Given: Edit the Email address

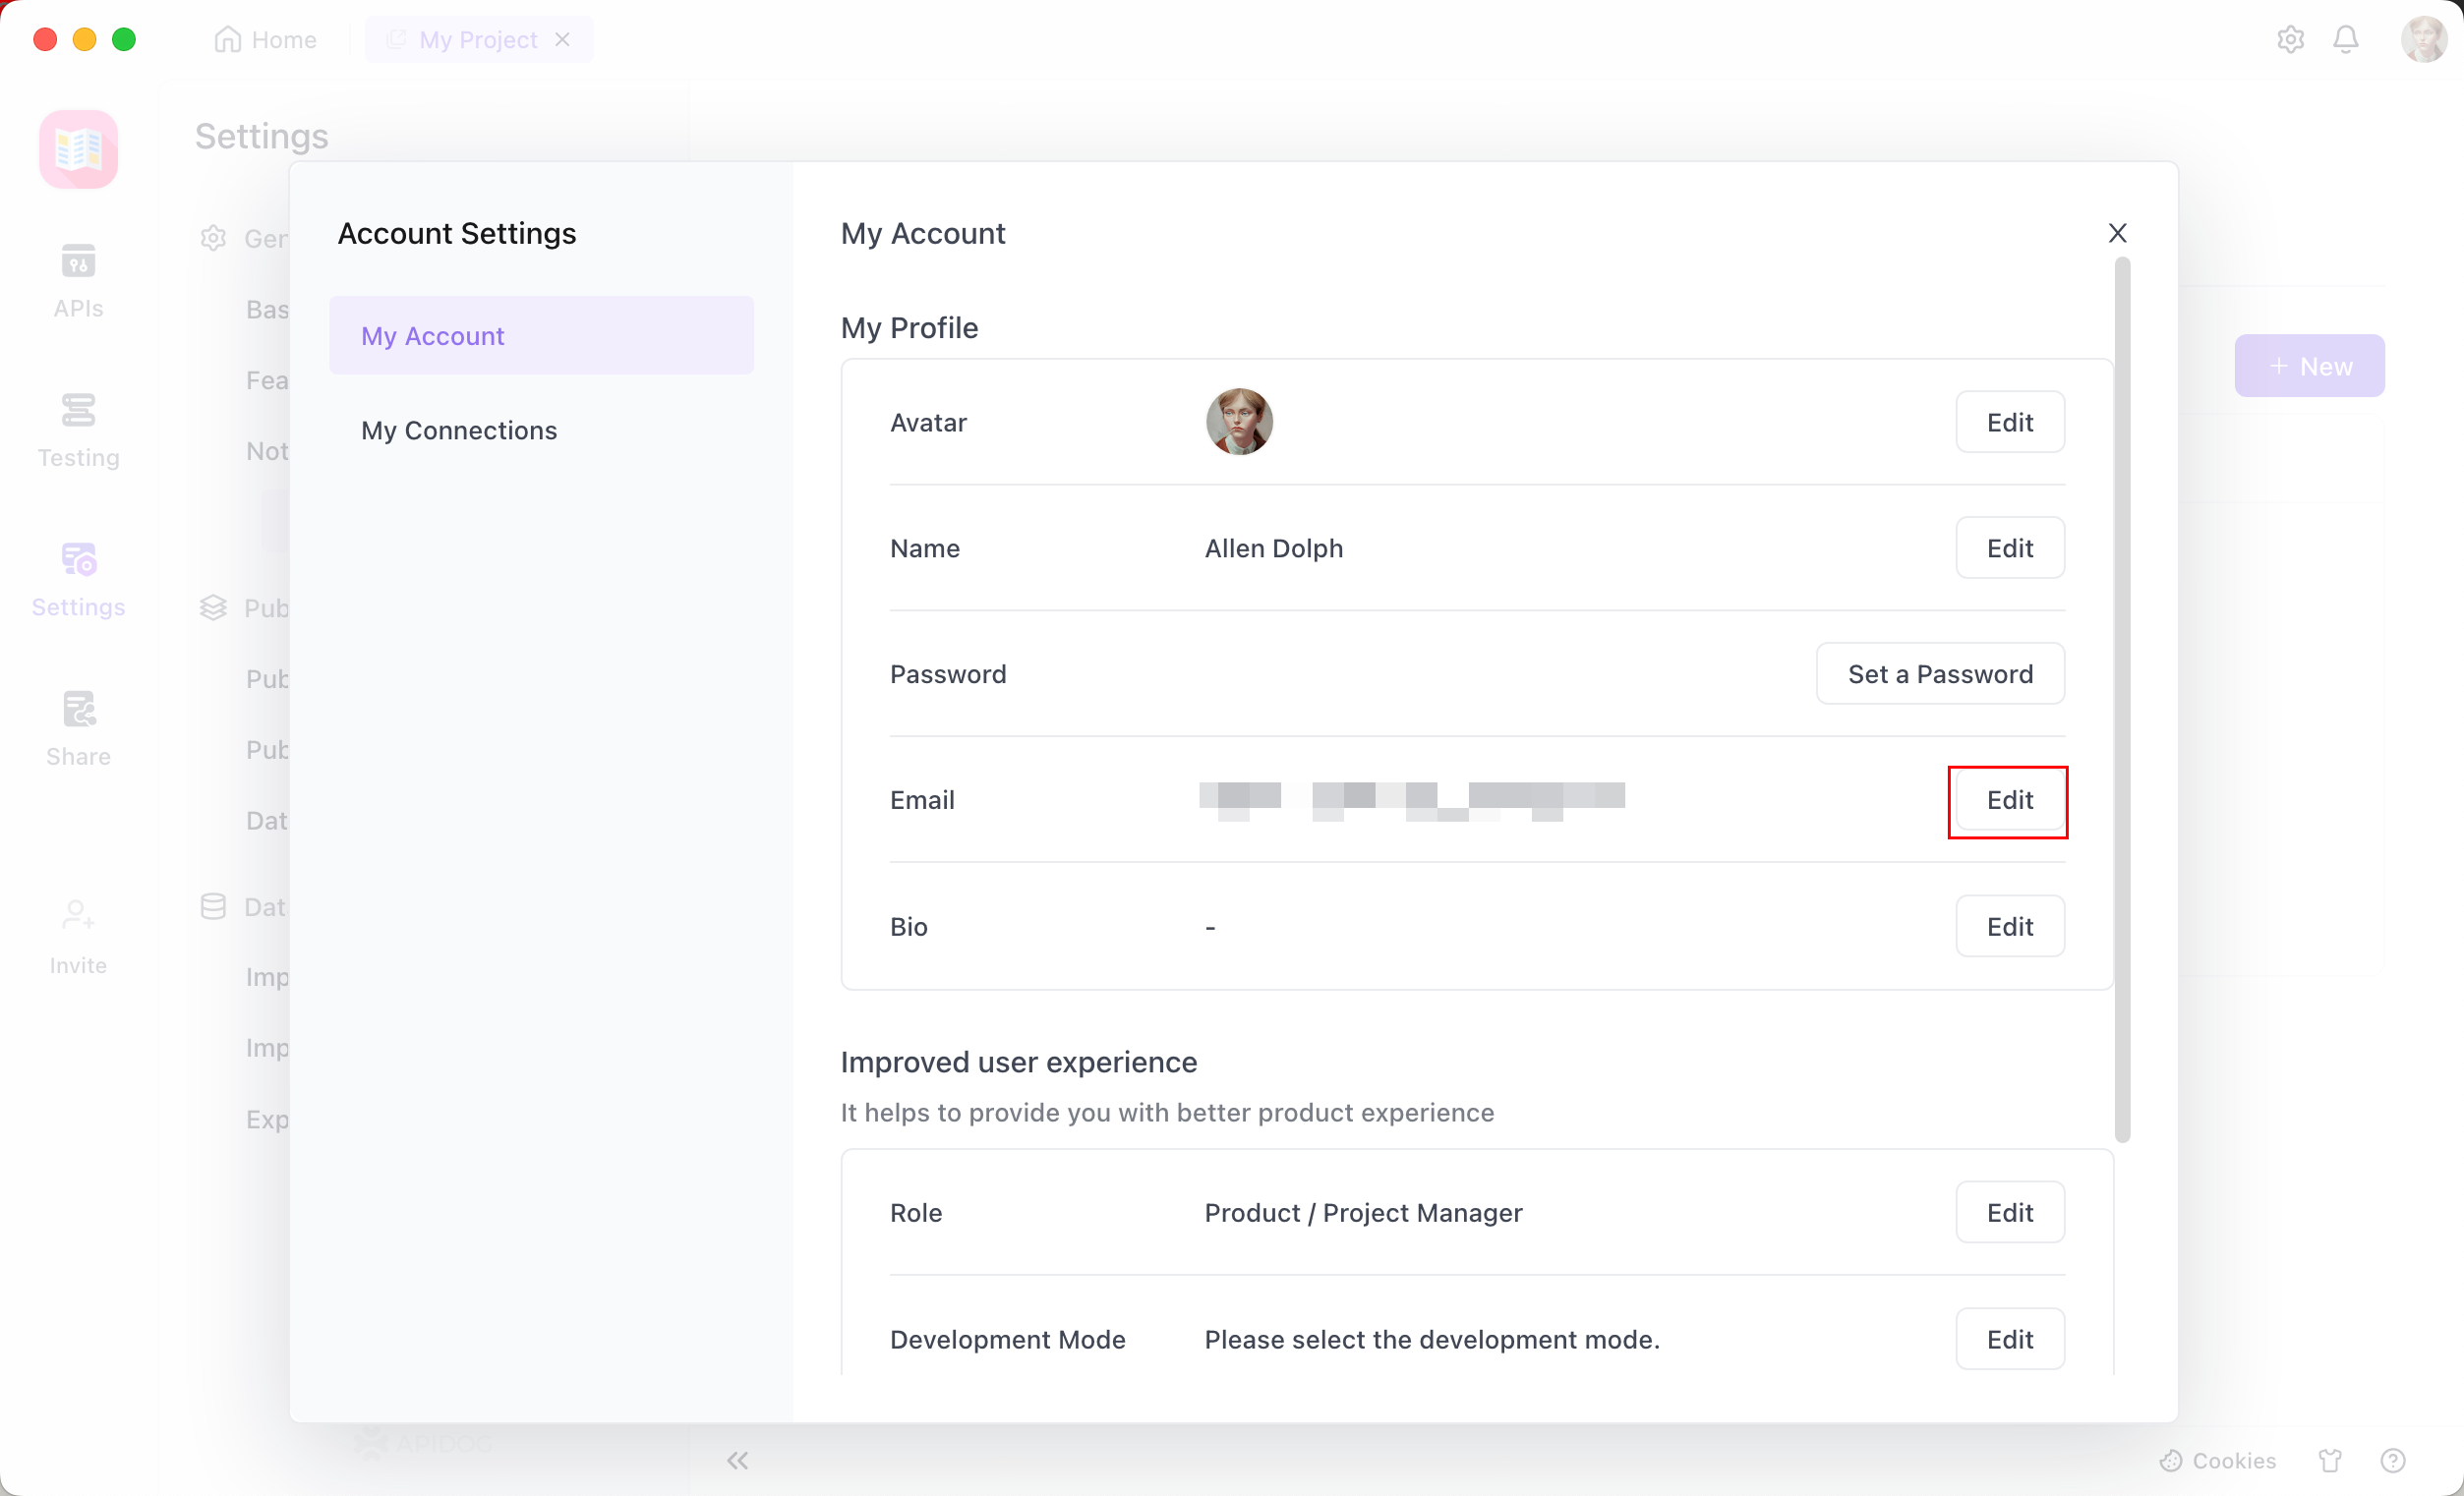Looking at the screenshot, I should coord(2010,800).
